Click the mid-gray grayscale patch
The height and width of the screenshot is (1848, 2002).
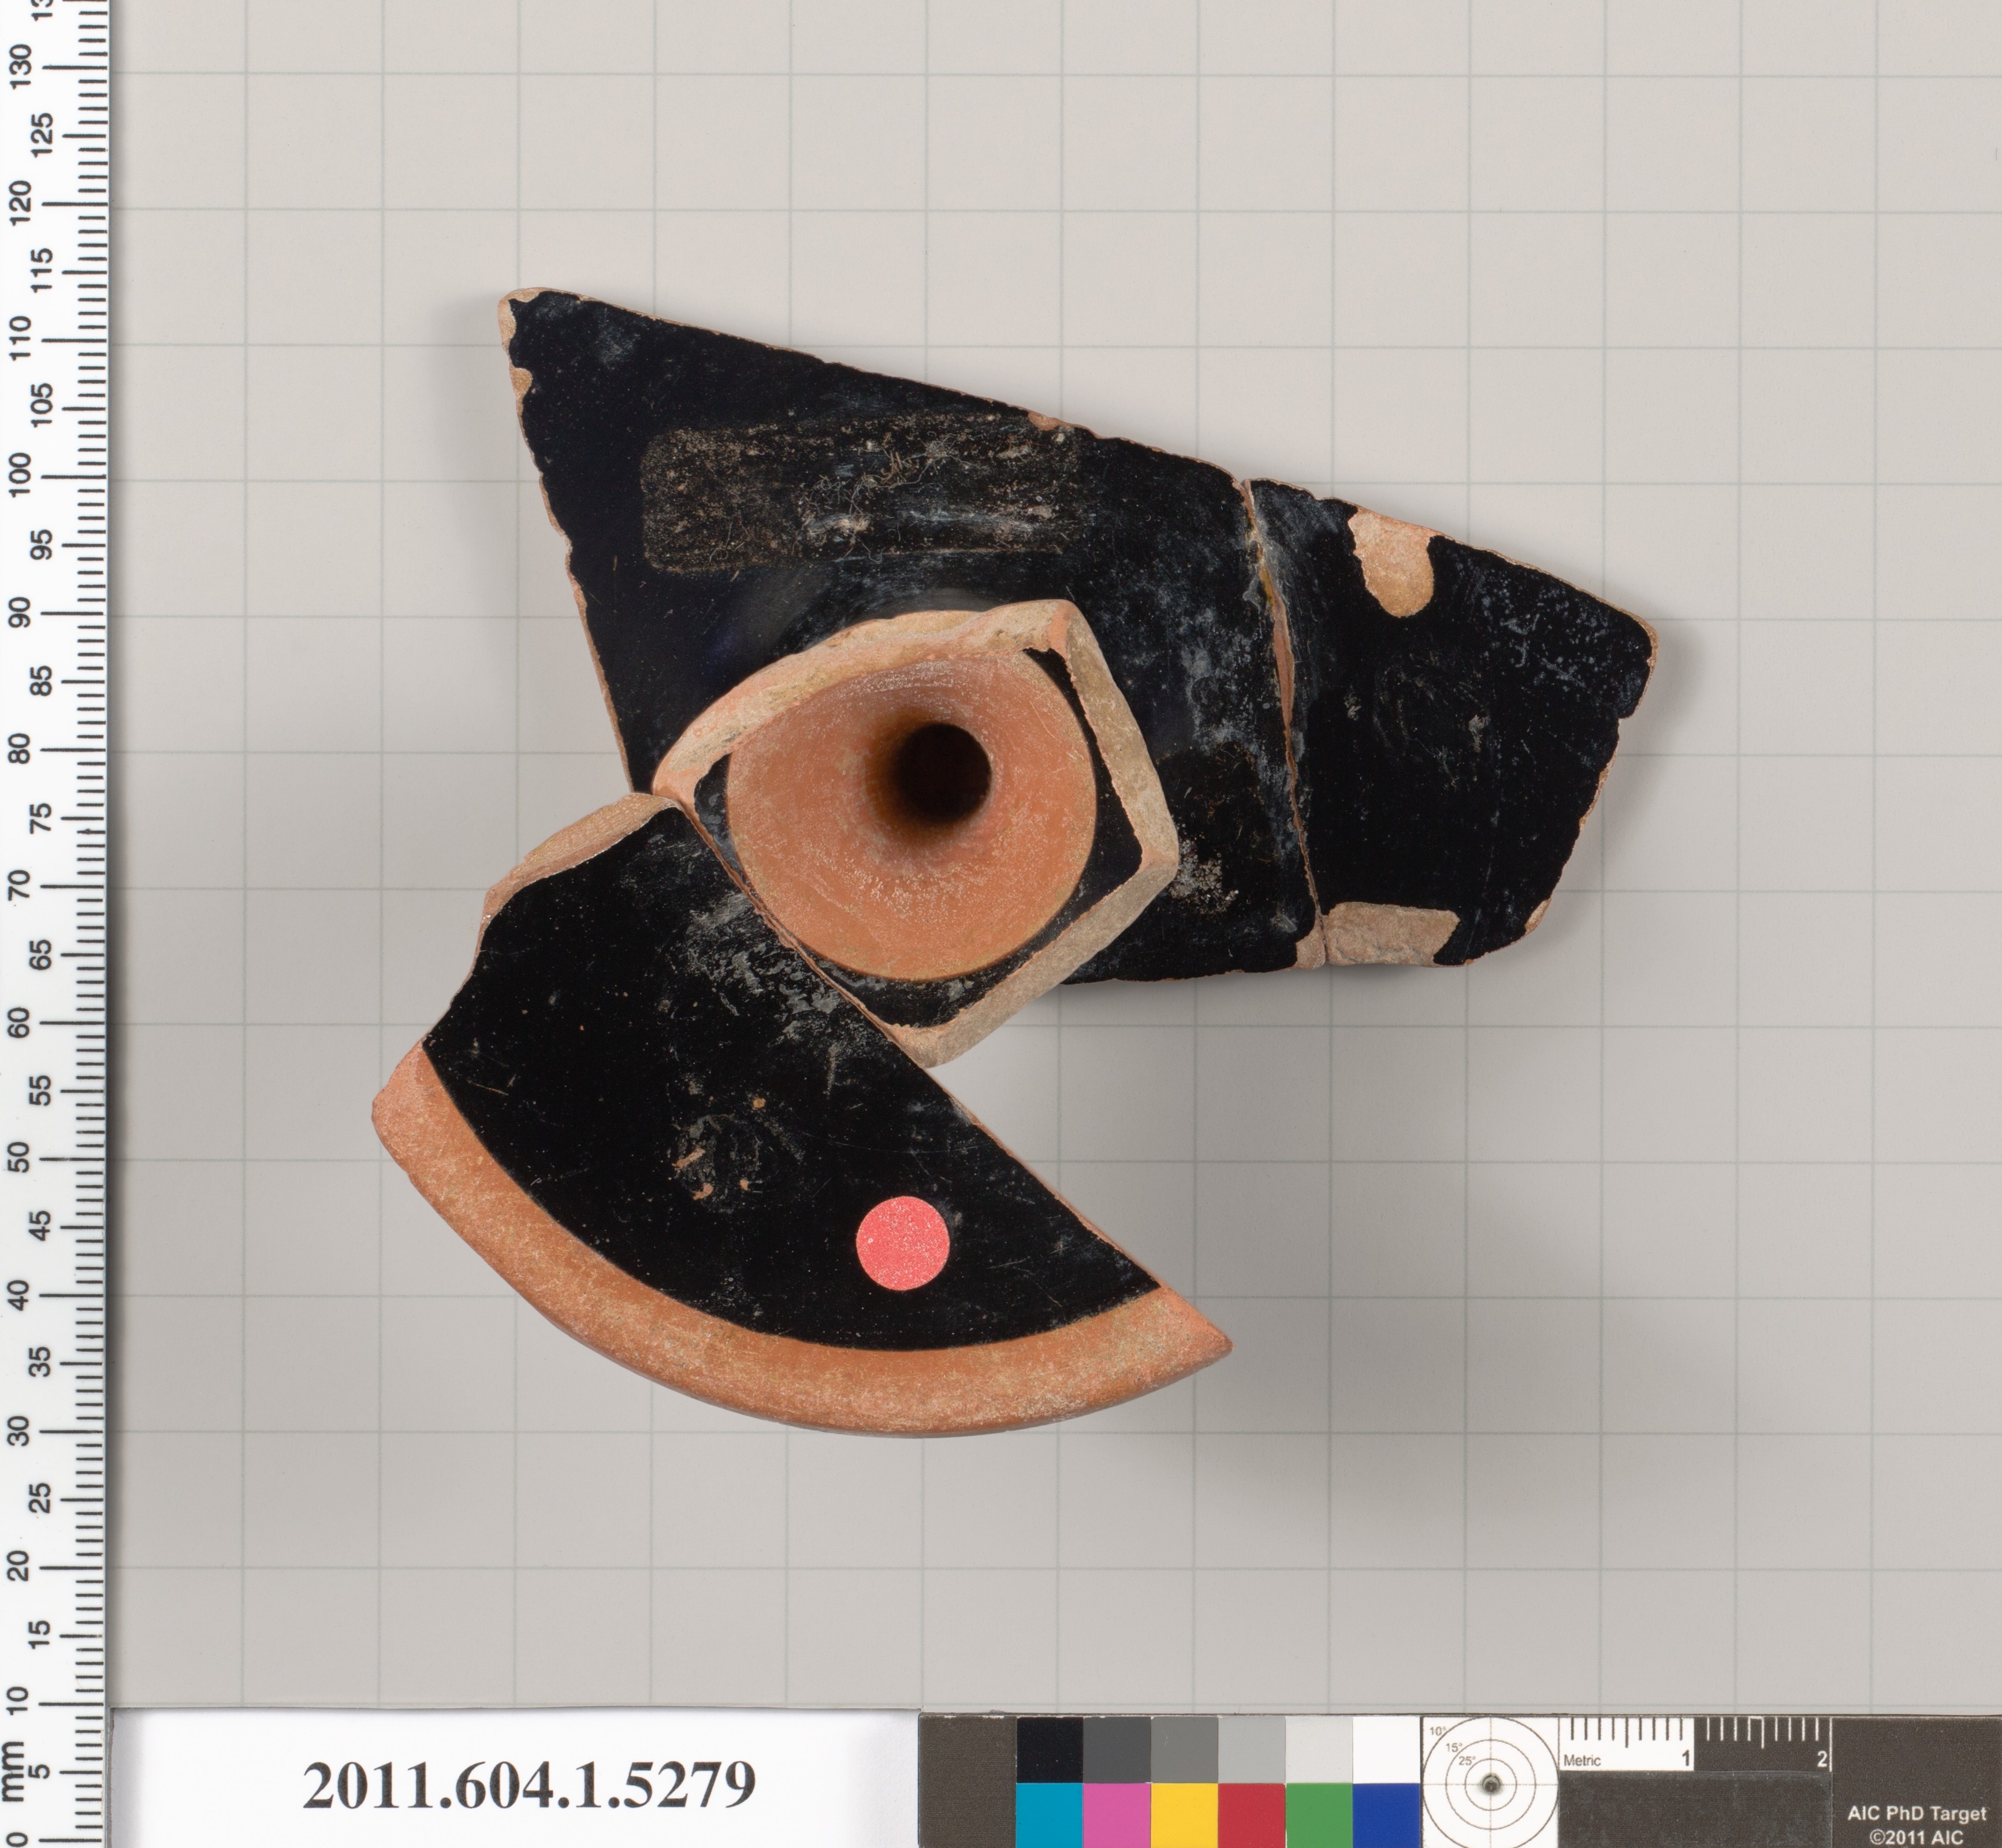(x=1184, y=1749)
